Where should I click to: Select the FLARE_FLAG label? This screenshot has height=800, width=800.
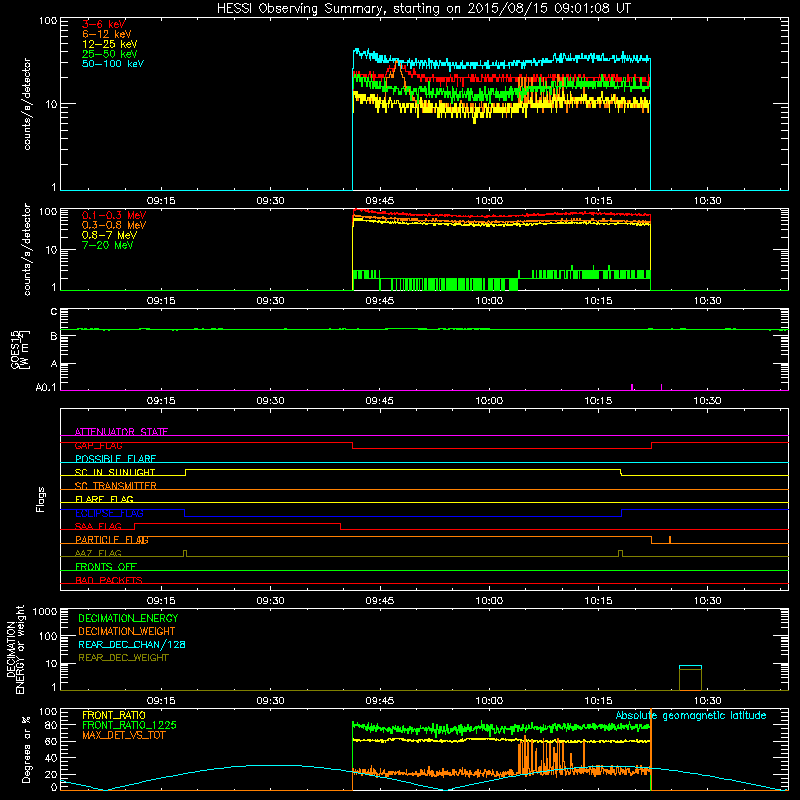(104, 499)
